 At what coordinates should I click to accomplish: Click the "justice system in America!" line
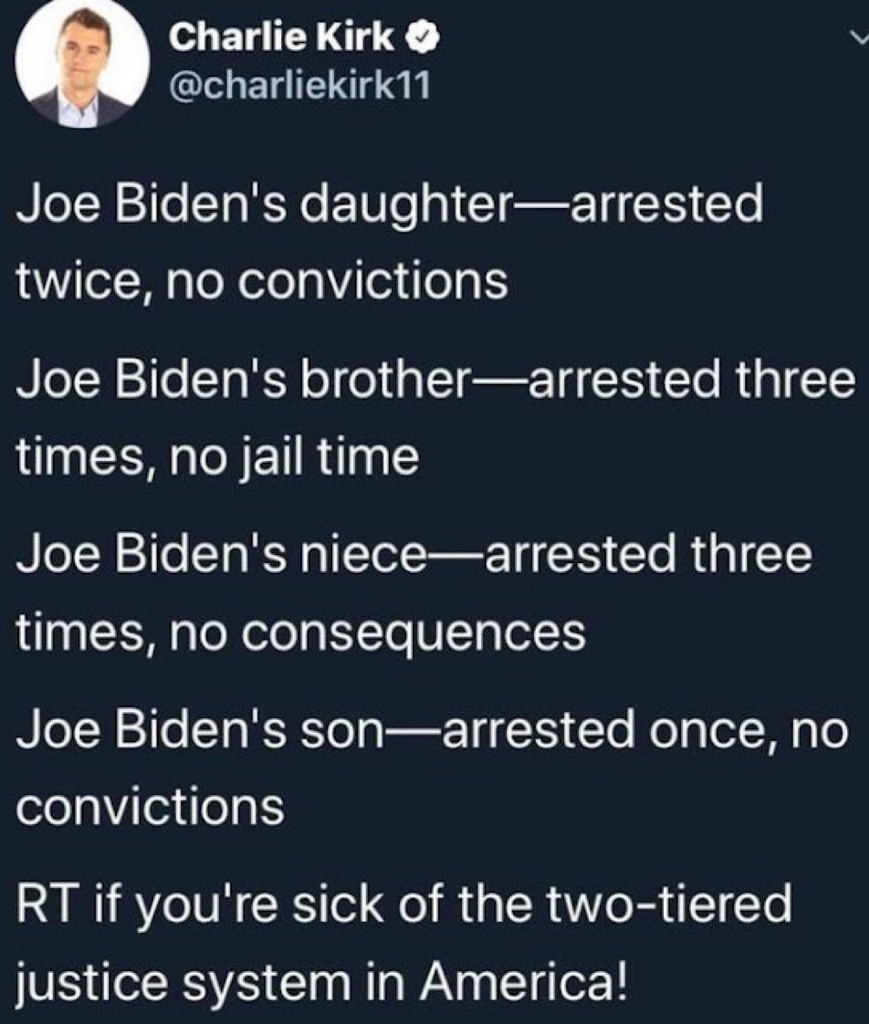pyautogui.click(x=323, y=983)
